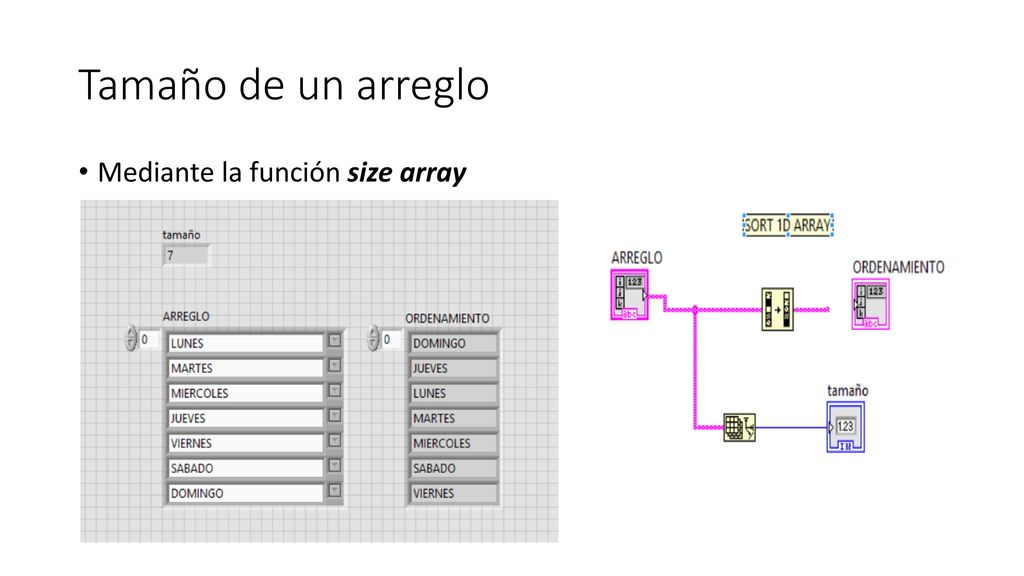Select DOMINGO in the ORDENAMIENTO array
This screenshot has width=1024, height=576.
click(x=453, y=343)
